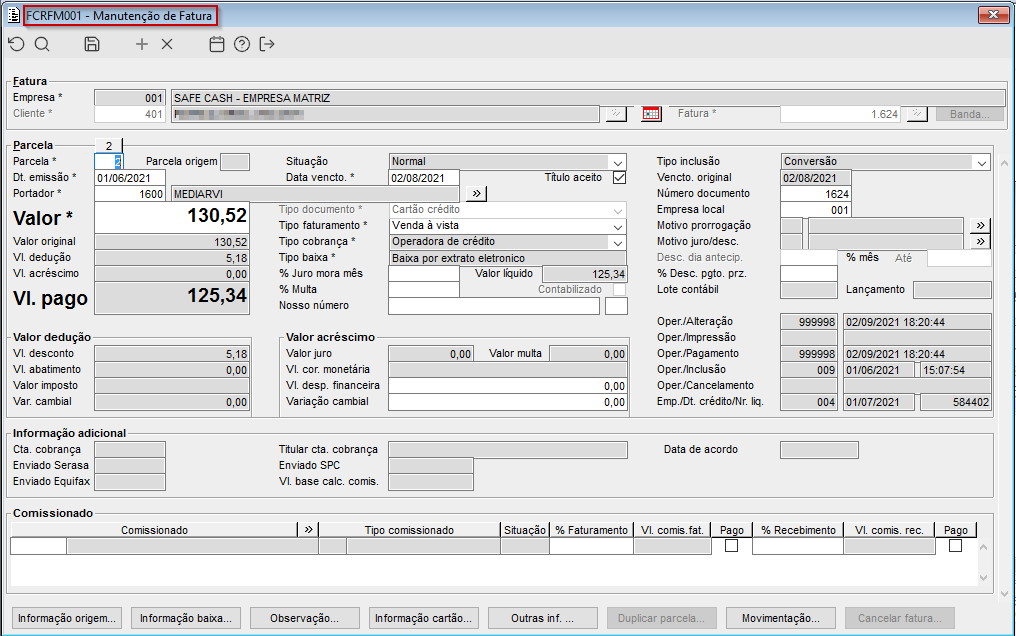
Task: Click the Comissionado grid scroll up arrow
Action: pyautogui.click(x=984, y=547)
